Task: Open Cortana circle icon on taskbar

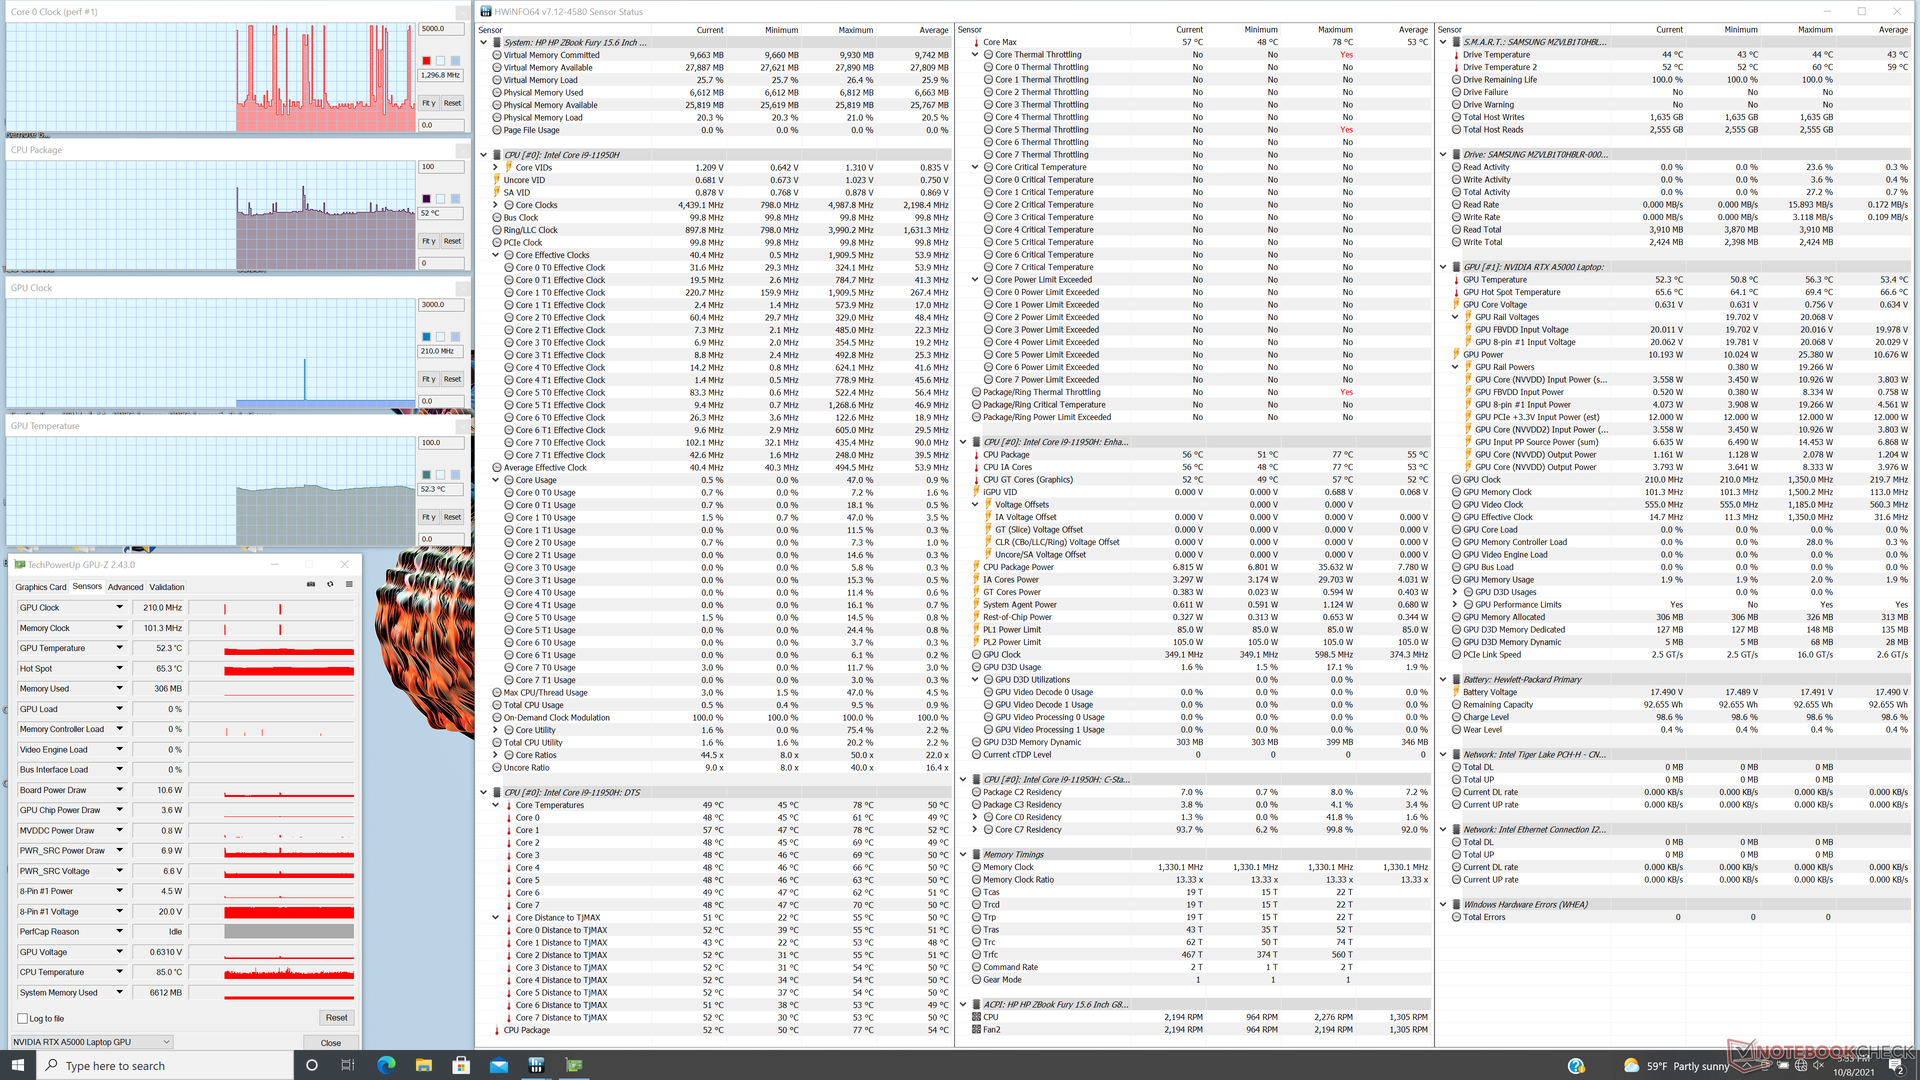Action: [311, 1065]
